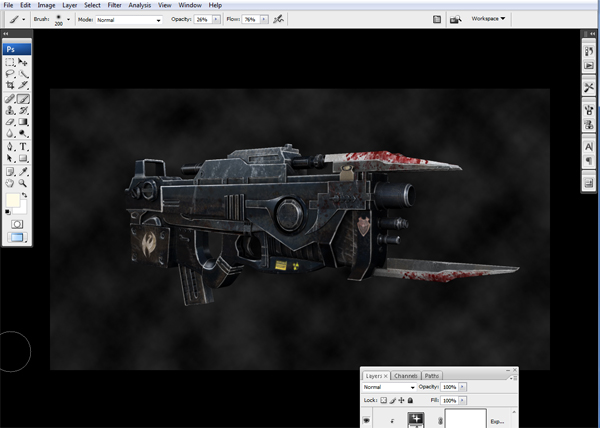Open the Brushes panel icon in dock
The image size is (600, 428).
[589, 110]
